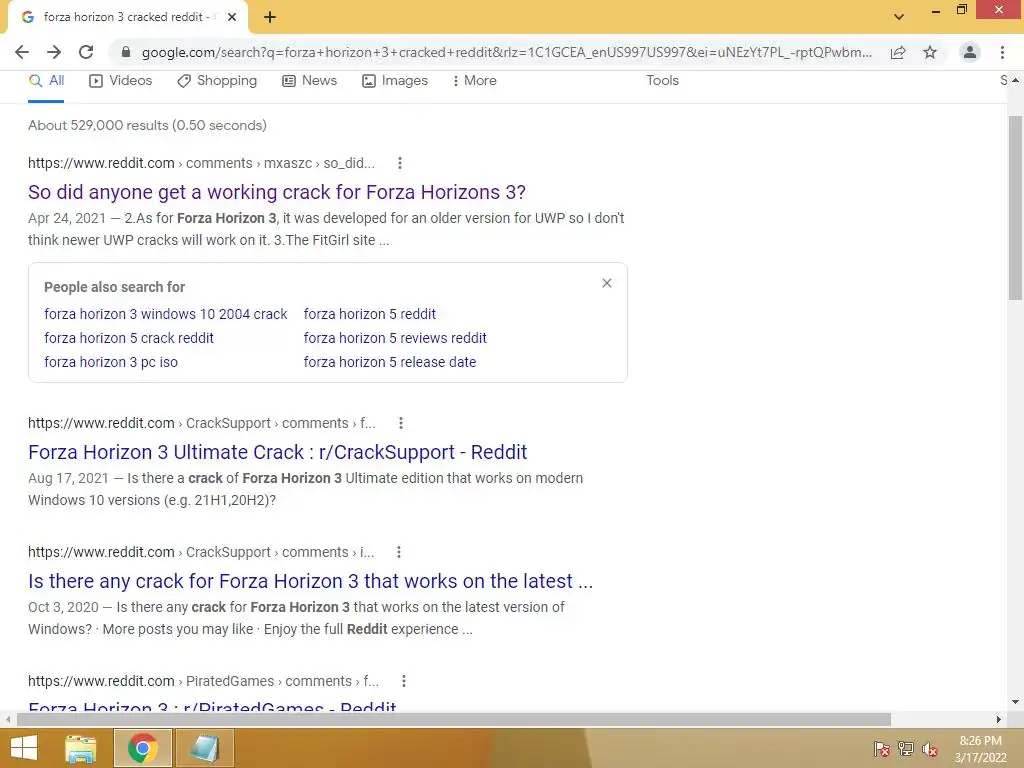Open options for Ultimate Crack result
Image resolution: width=1024 pixels, height=768 pixels.
tap(401, 423)
